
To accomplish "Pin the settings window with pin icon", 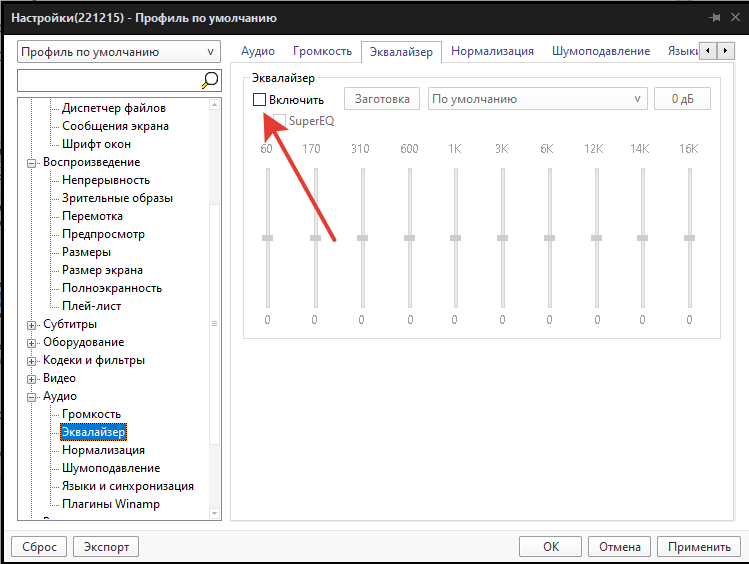I will pos(715,18).
